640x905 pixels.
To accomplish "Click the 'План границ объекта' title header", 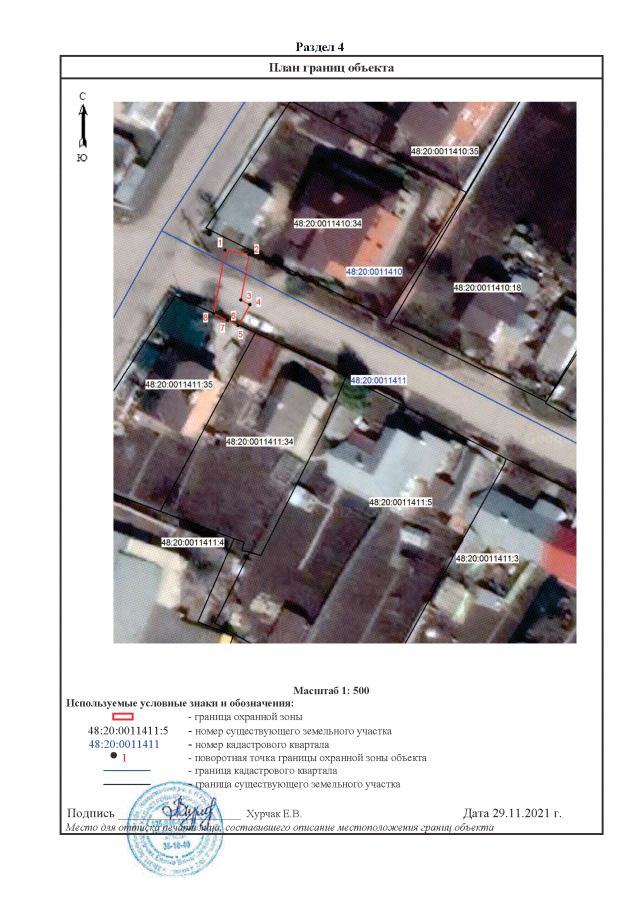I will pos(331,68).
